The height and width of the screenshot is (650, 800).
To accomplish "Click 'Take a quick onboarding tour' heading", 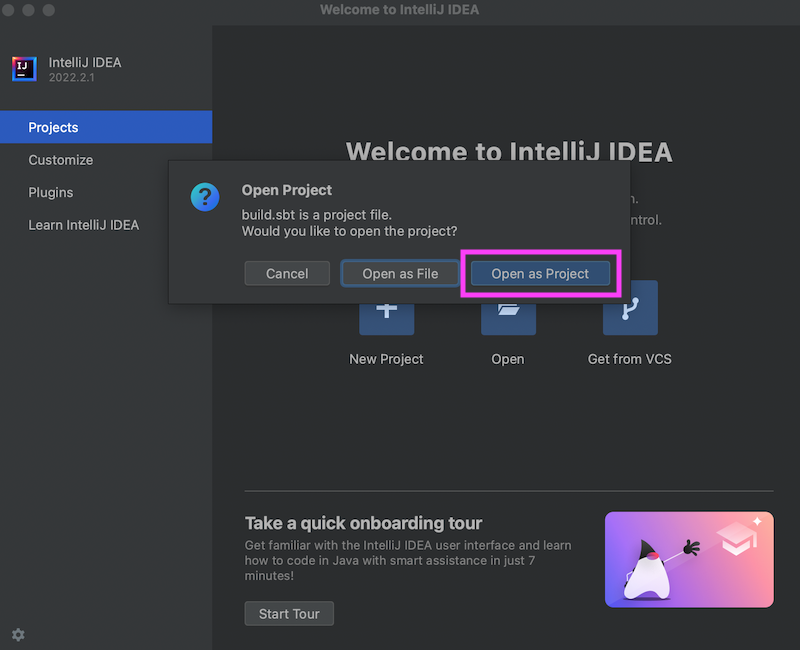I will tap(363, 523).
